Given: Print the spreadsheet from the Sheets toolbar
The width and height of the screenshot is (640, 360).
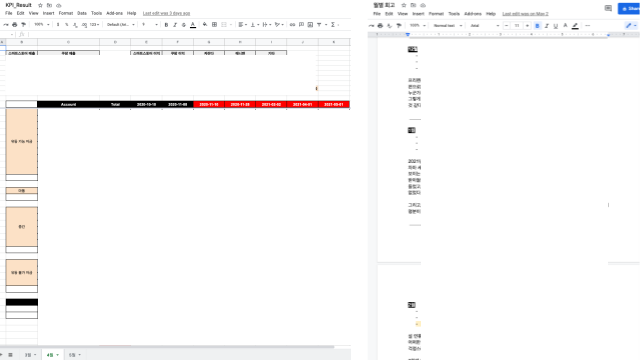Looking at the screenshot, I should 15,24.
